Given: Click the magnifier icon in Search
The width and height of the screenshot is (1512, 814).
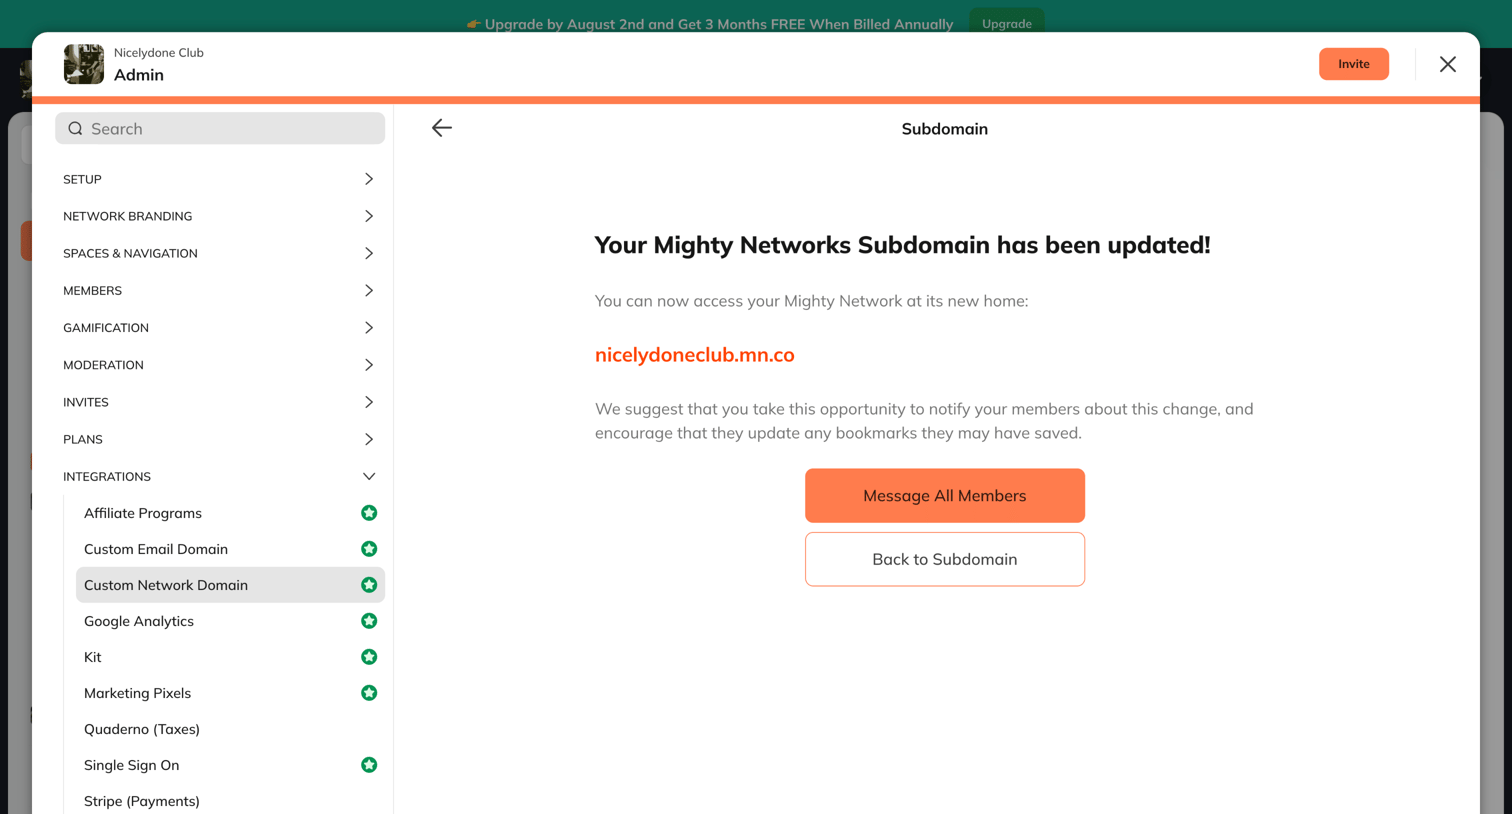Looking at the screenshot, I should [x=75, y=128].
